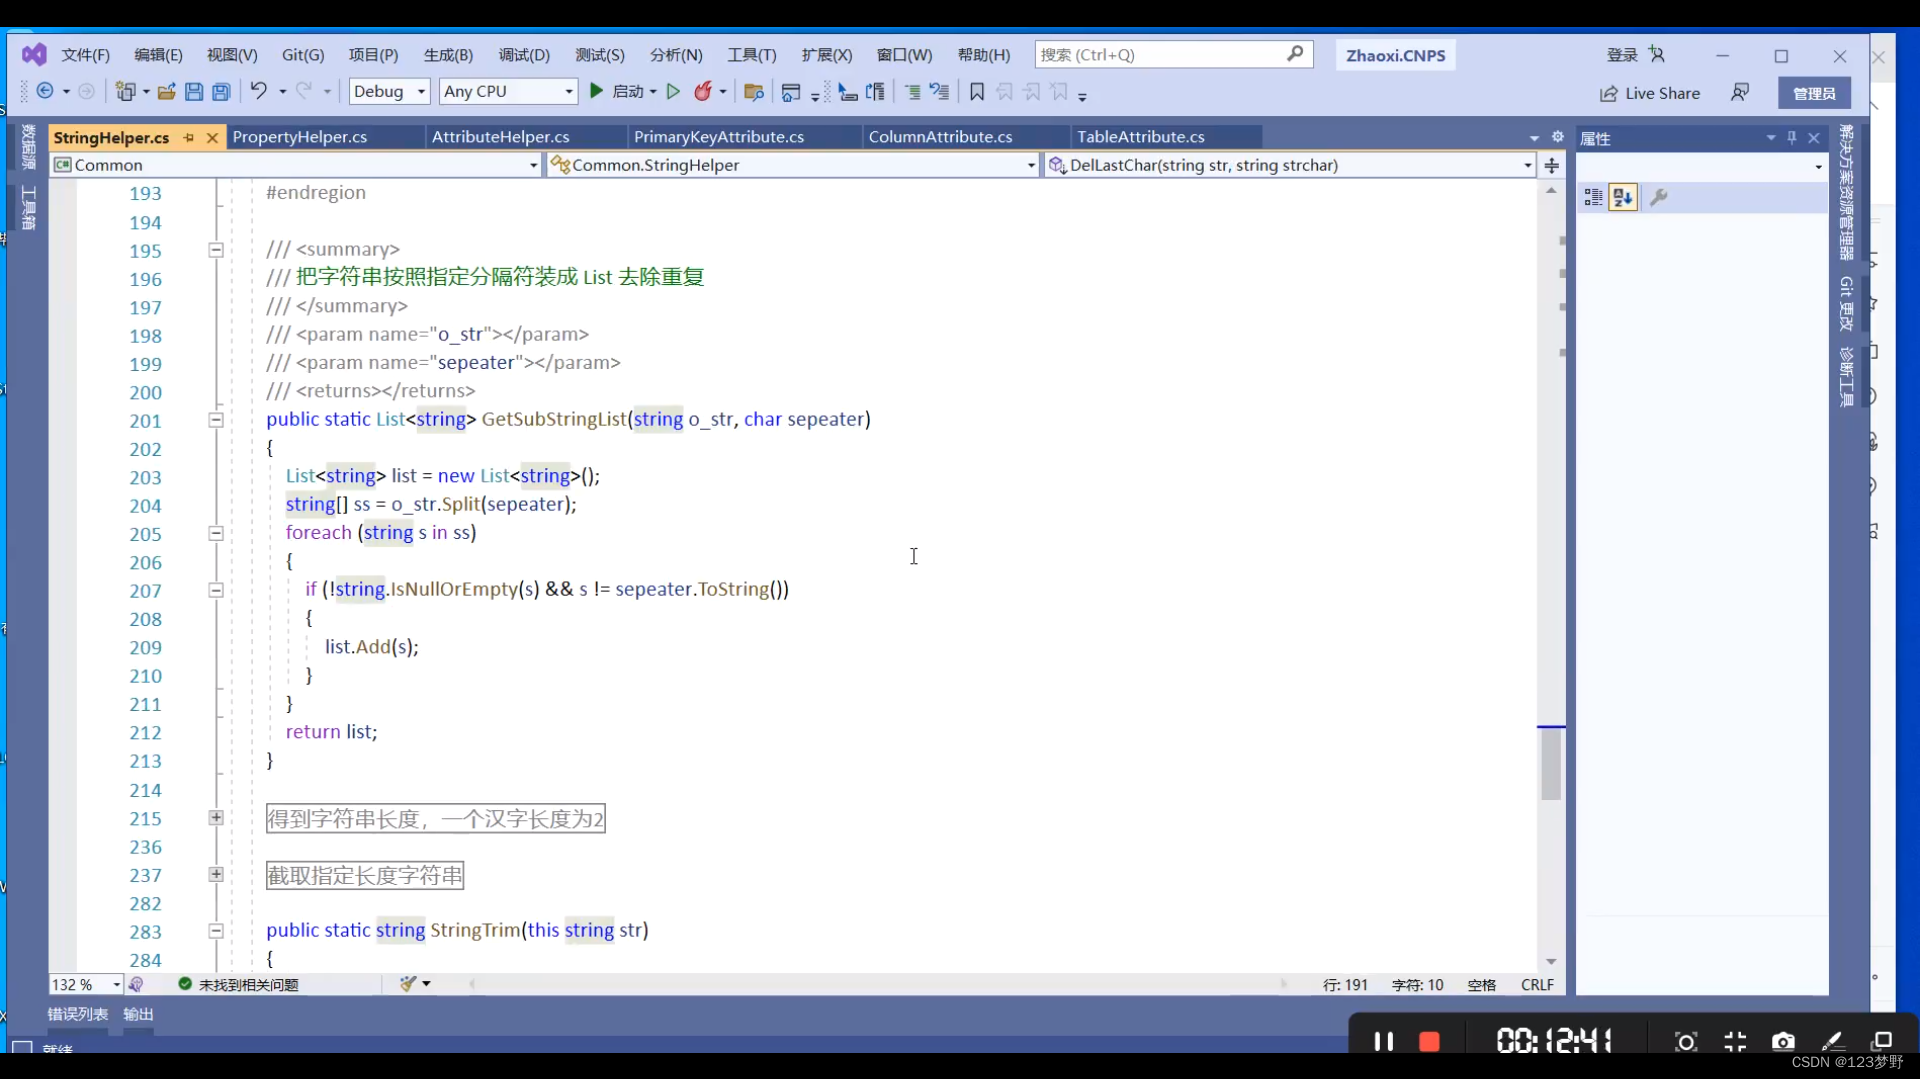Change editor zoom from the 132% selector

[x=85, y=984]
